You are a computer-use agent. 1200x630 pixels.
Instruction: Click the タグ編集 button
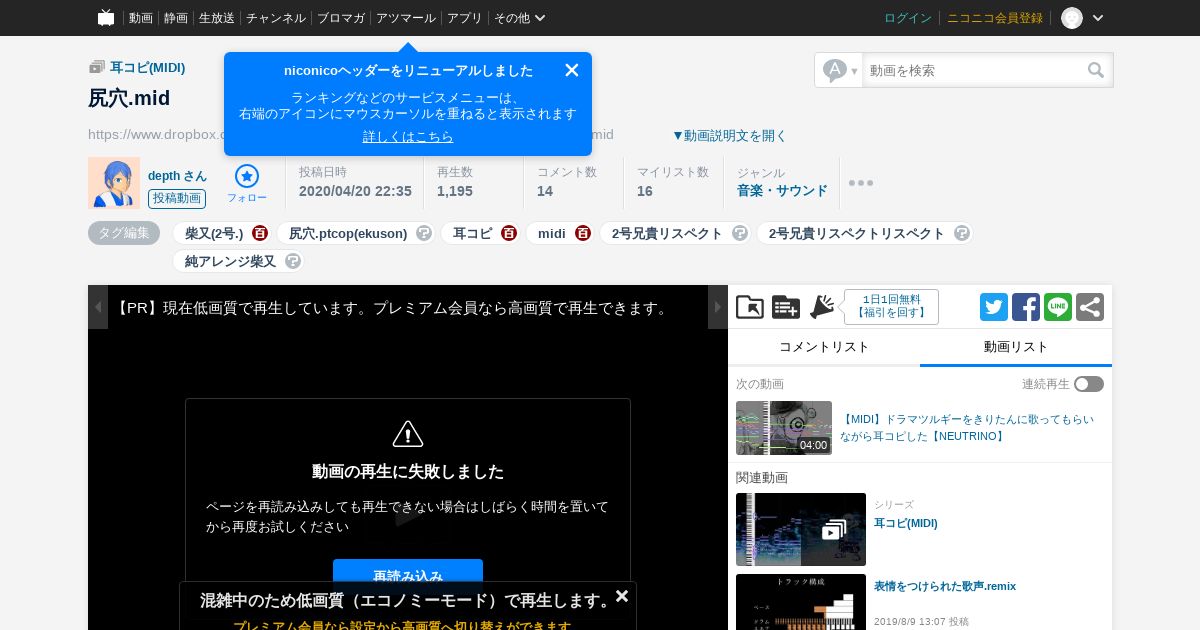pyautogui.click(x=124, y=233)
